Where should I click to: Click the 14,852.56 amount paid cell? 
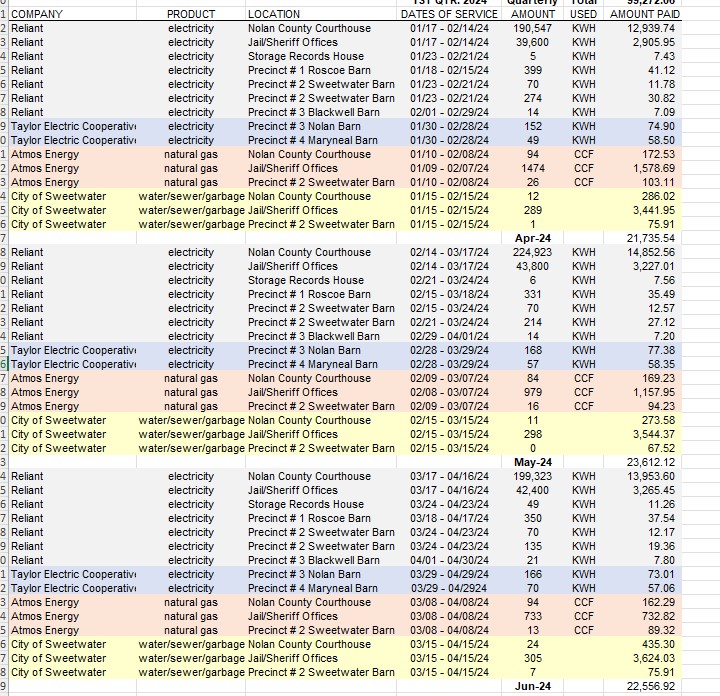[674, 253]
